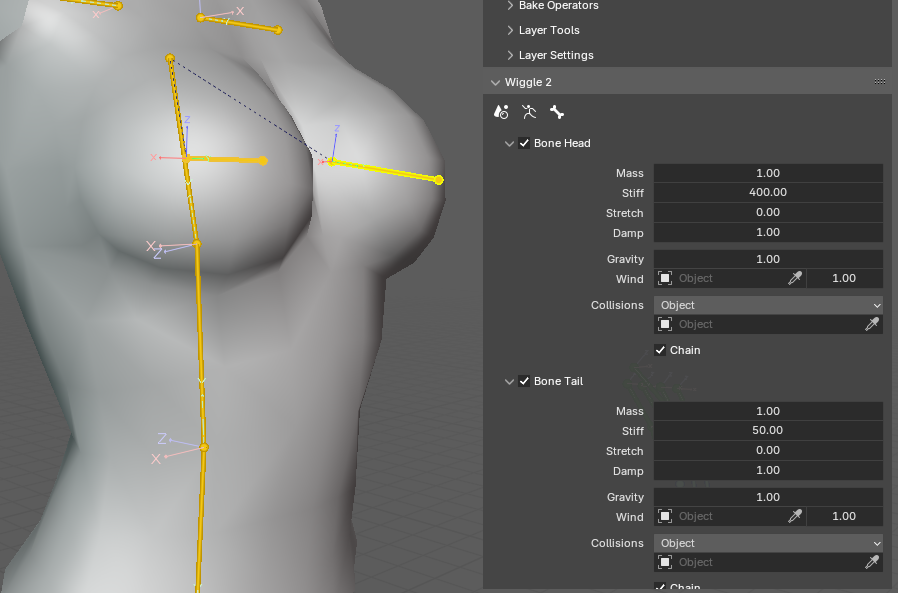
Task: Click the Wiggle 2 running figure icon
Action: click(529, 112)
